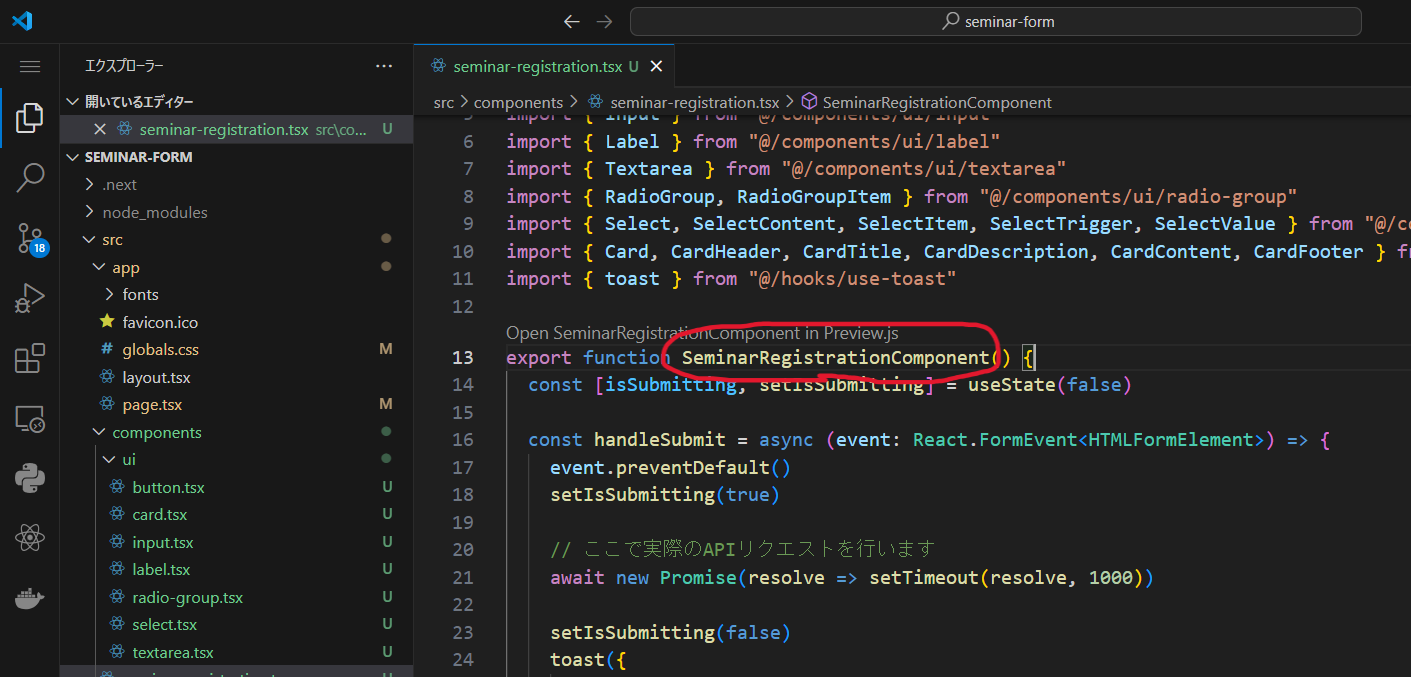This screenshot has height=677, width=1411.
Task: Expand the fonts folder
Action: click(x=236, y=294)
